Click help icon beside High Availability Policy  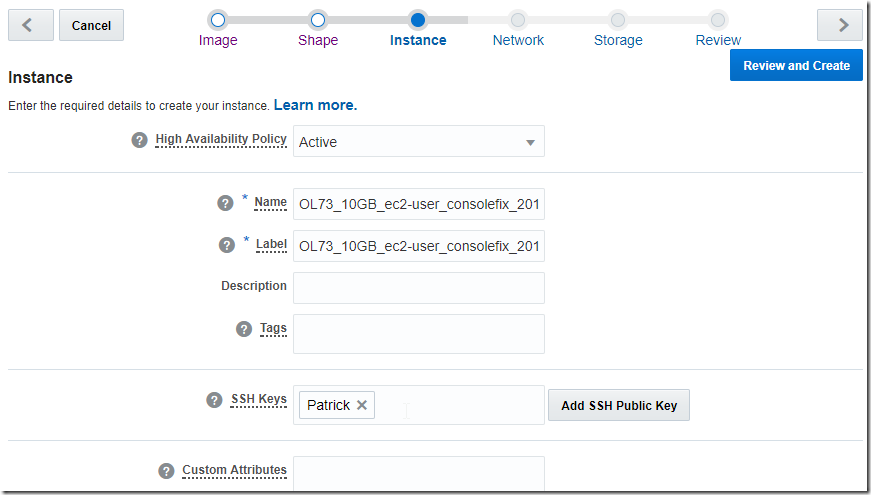[140, 140]
